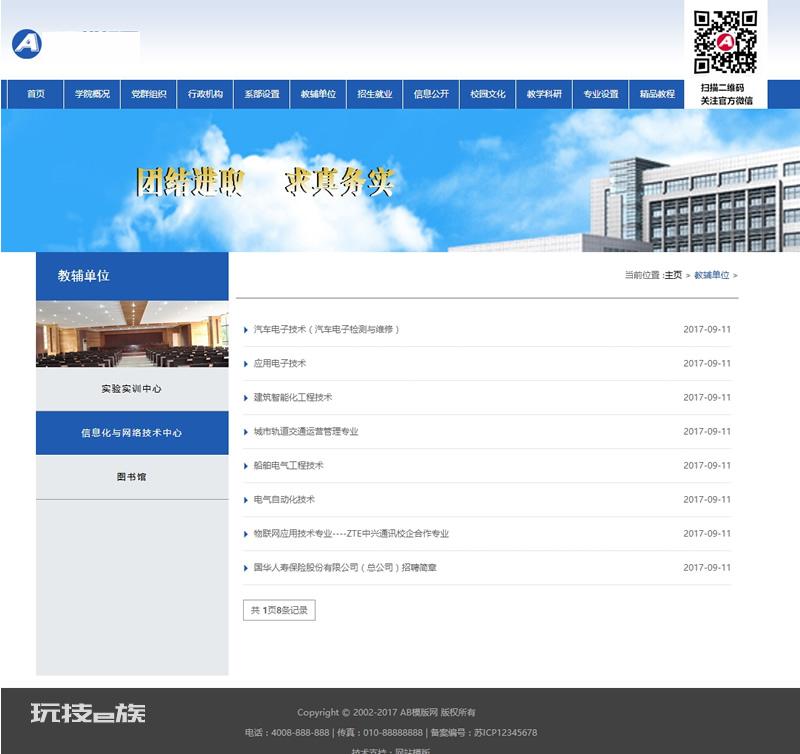Screen dimensions: 800x754
Task: Click arrow bullet beside 国华人寿保险 item
Action: tap(246, 568)
